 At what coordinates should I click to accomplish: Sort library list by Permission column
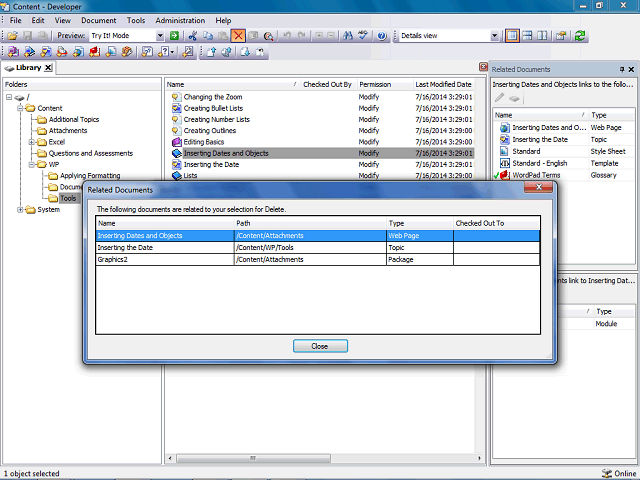click(385, 84)
